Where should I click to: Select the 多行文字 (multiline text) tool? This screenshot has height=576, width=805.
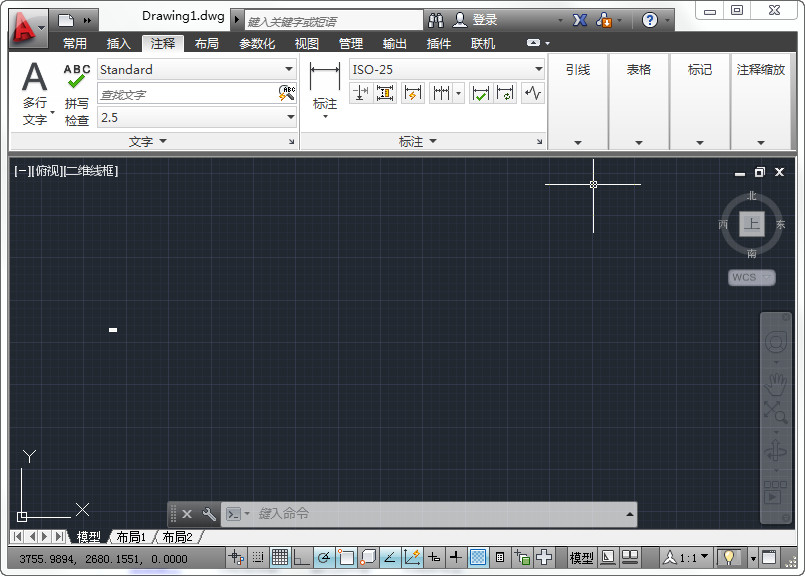[x=35, y=93]
